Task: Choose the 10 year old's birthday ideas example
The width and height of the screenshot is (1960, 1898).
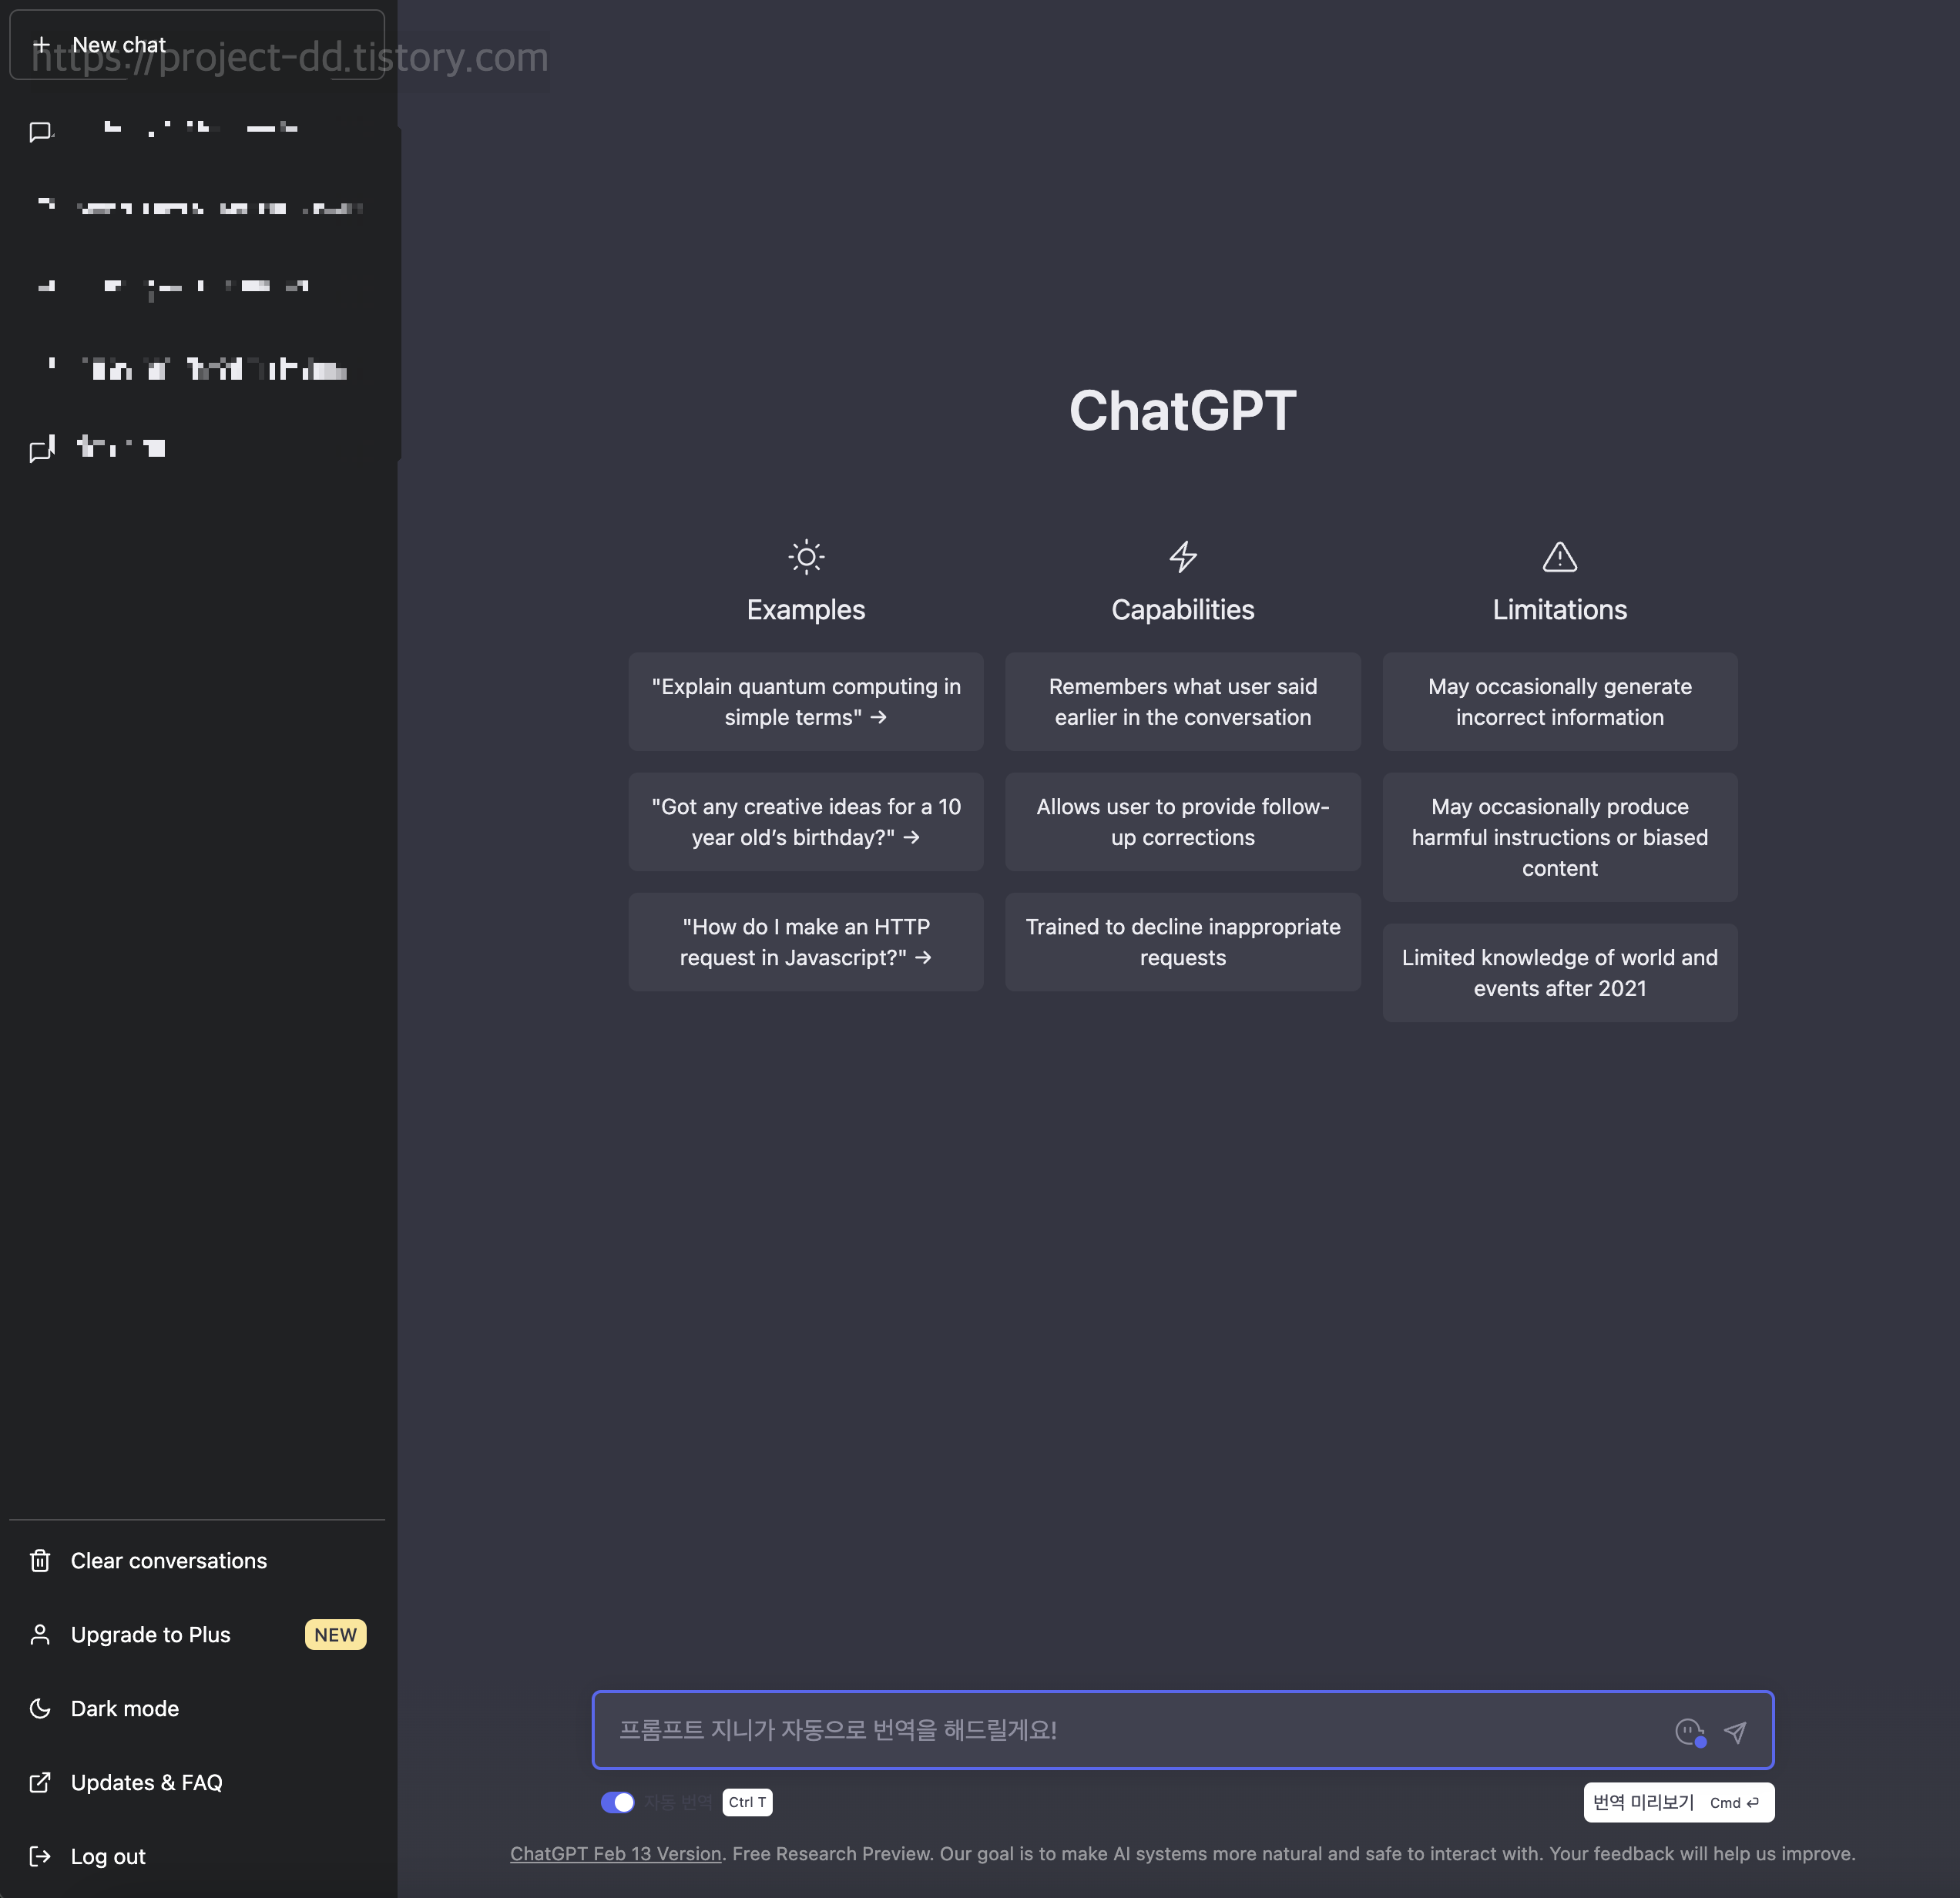Action: coord(805,821)
